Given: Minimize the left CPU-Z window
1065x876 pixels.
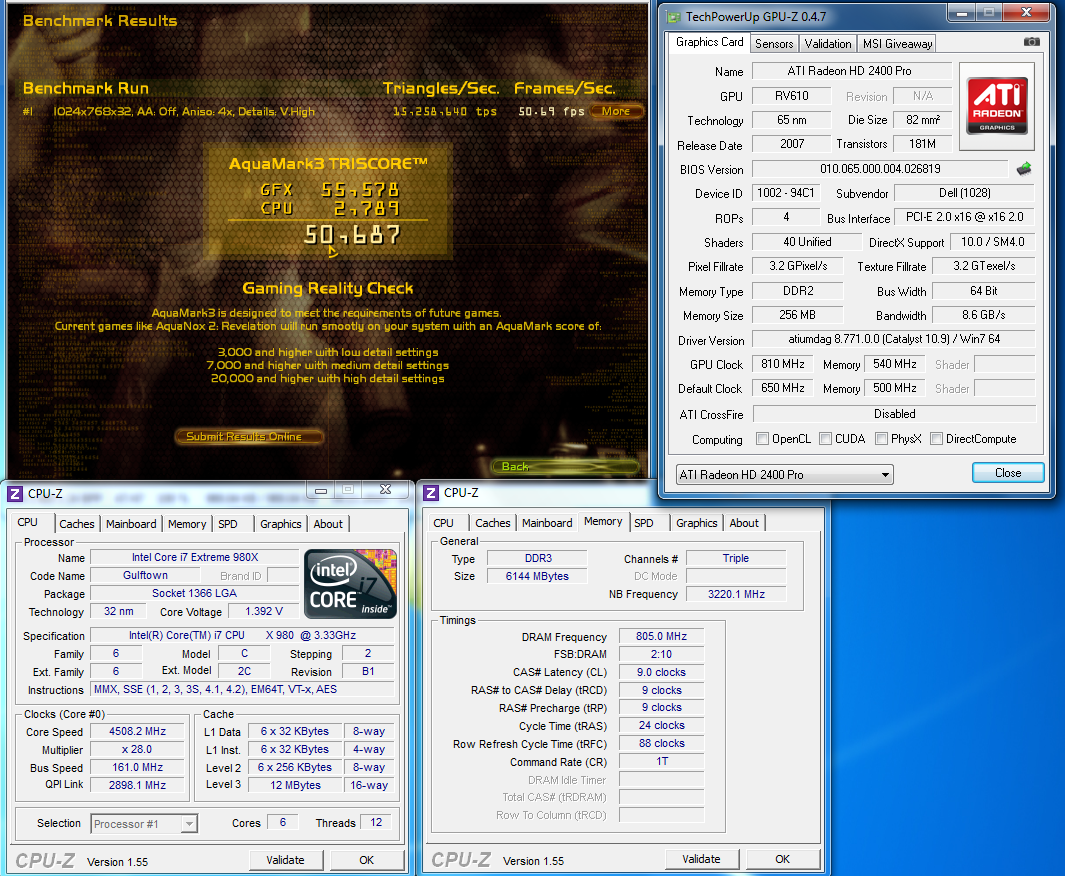Looking at the screenshot, I should point(321,490).
